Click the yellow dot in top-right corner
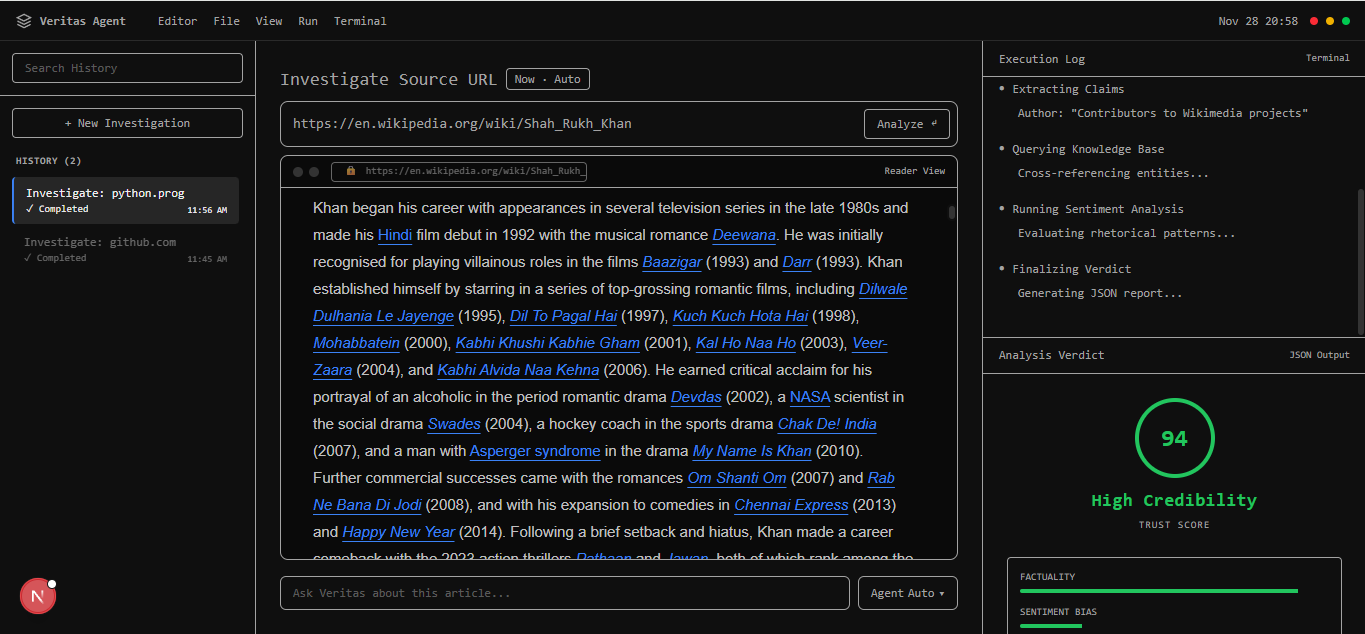Screen dimensions: 1365x634 tap(1330, 21)
